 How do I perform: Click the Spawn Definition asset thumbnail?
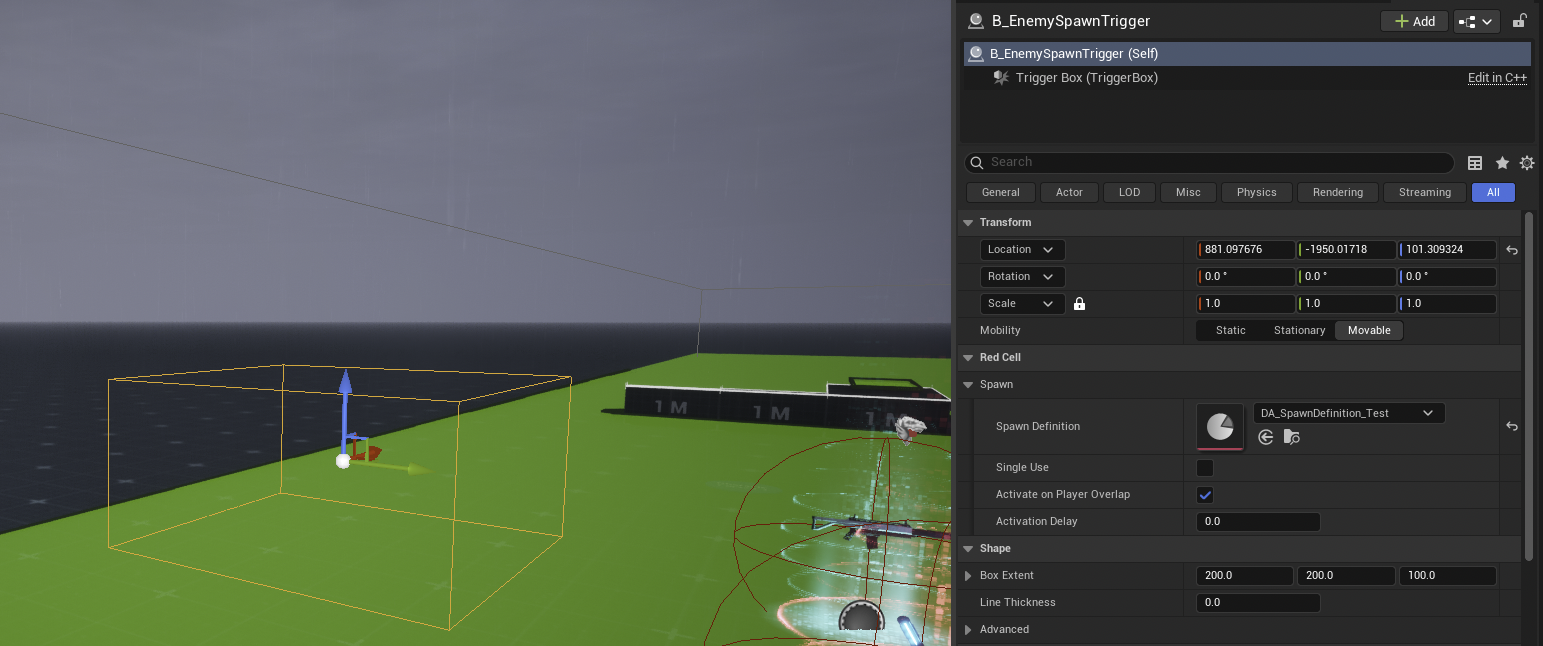point(1220,426)
